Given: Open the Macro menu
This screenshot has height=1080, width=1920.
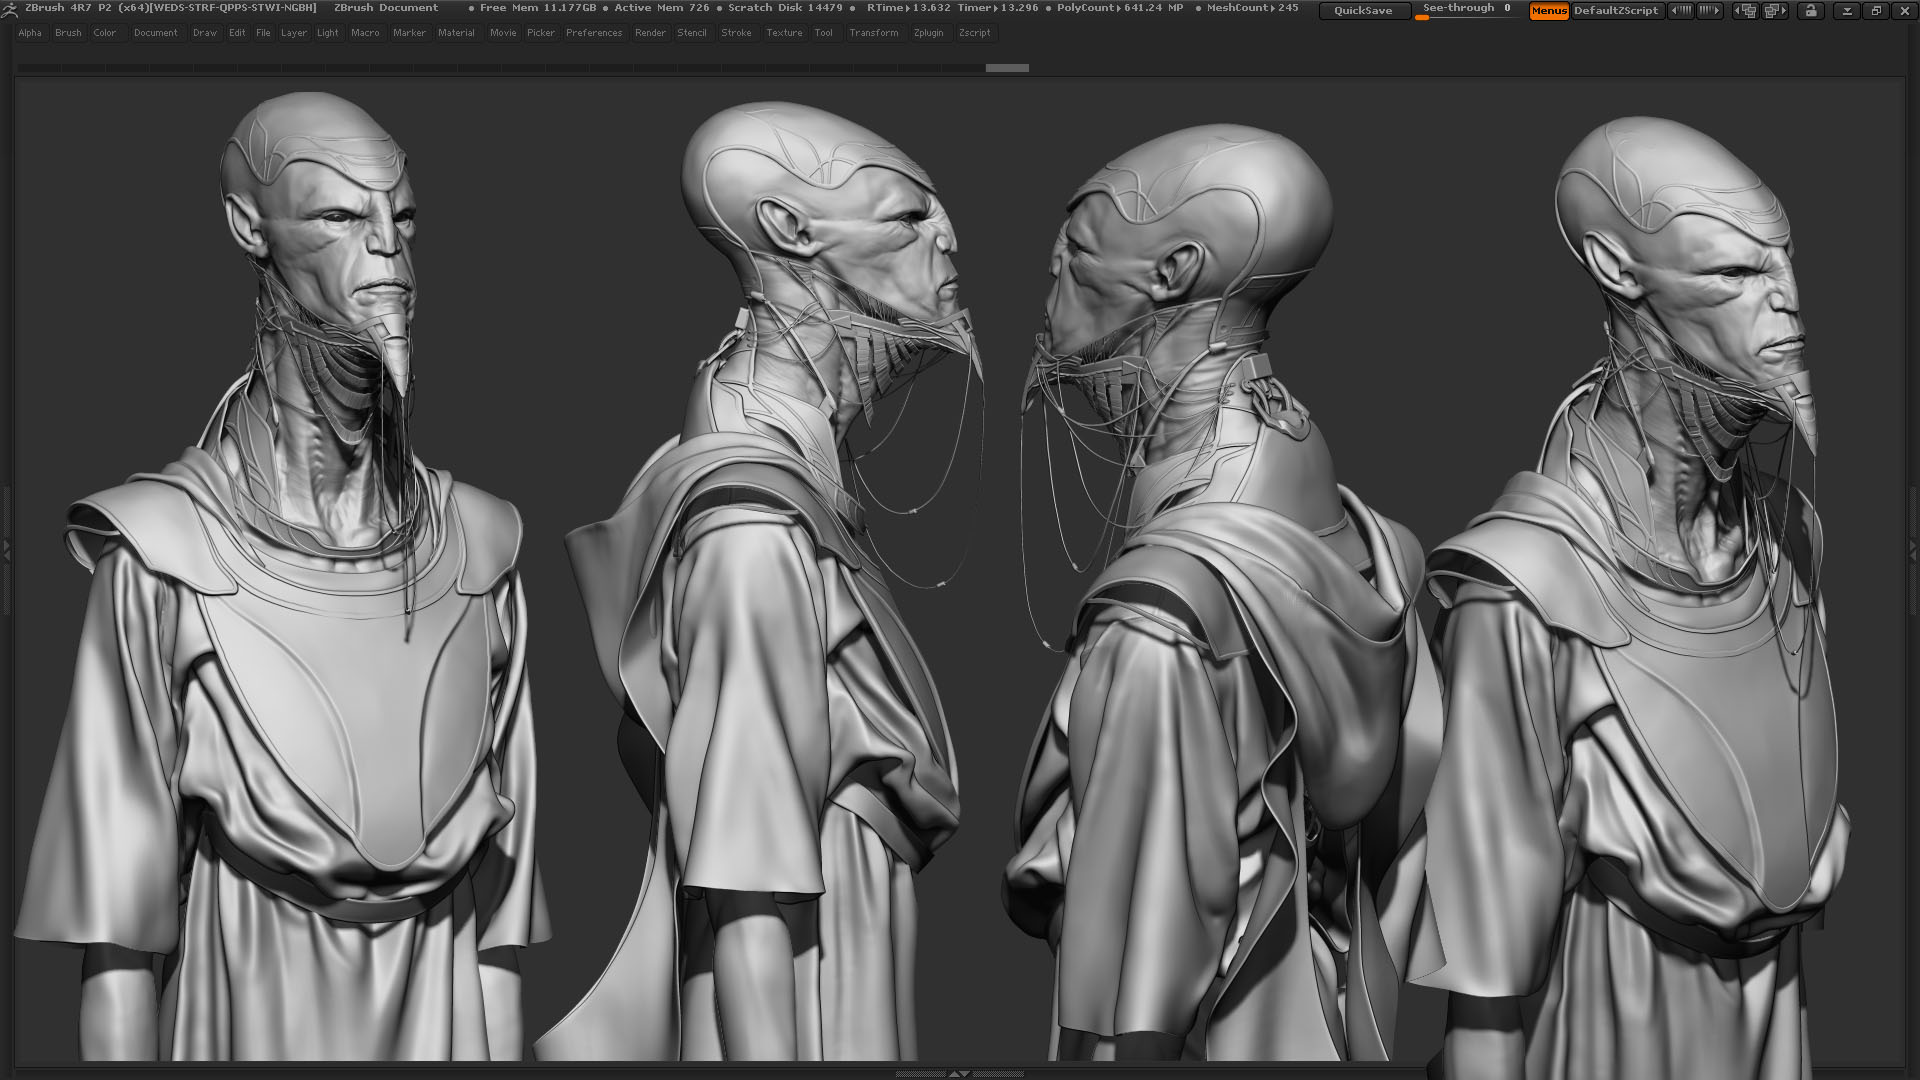Looking at the screenshot, I should point(365,33).
